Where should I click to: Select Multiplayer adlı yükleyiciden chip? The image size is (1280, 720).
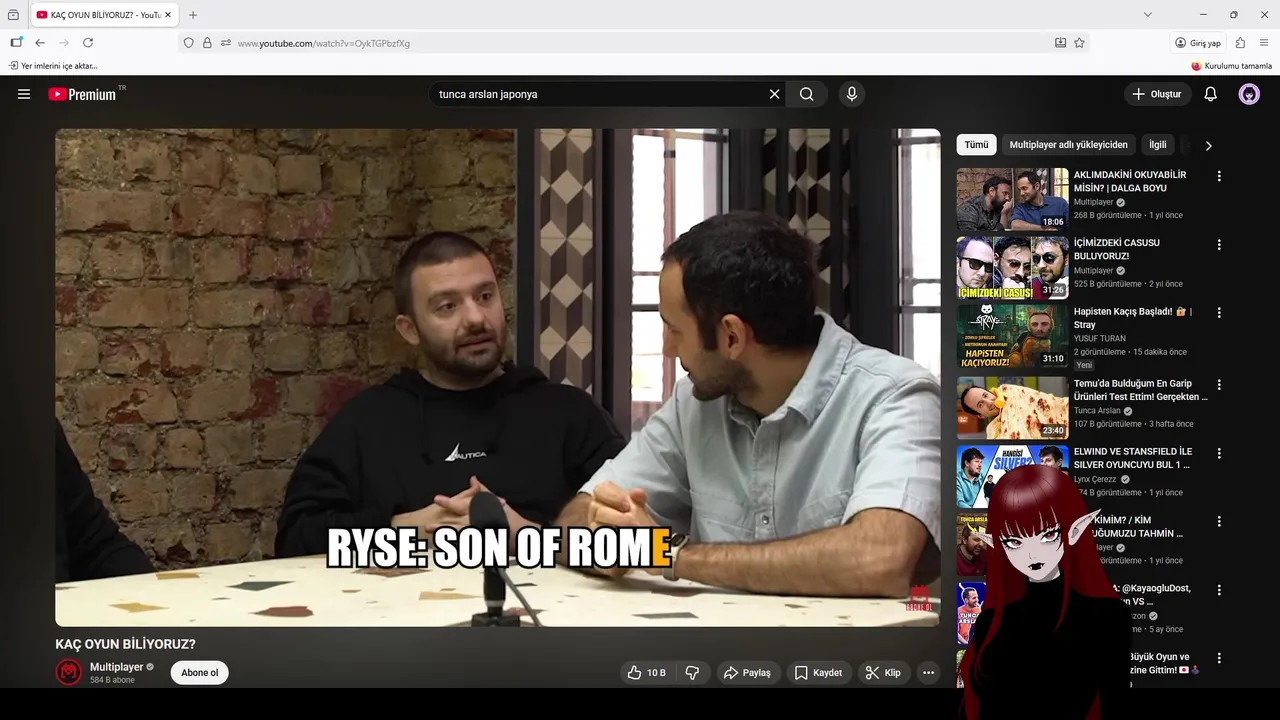pos(1069,145)
